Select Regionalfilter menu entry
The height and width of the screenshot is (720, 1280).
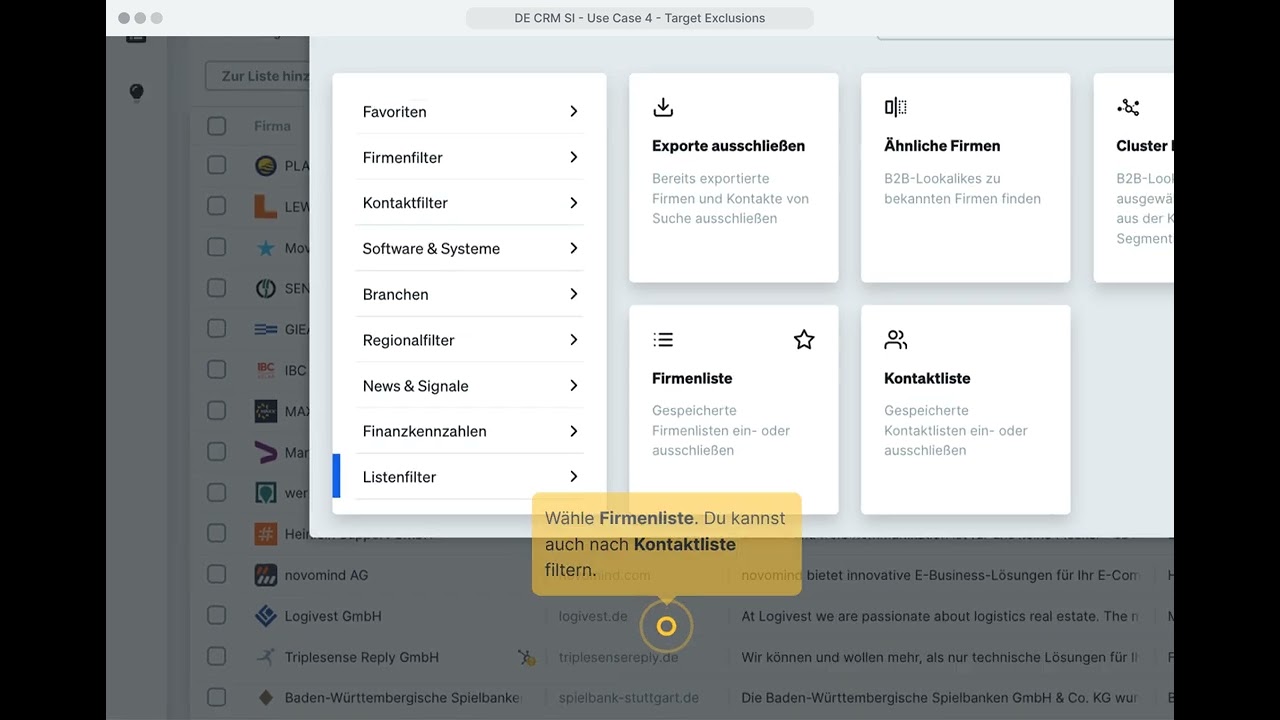[x=469, y=340]
